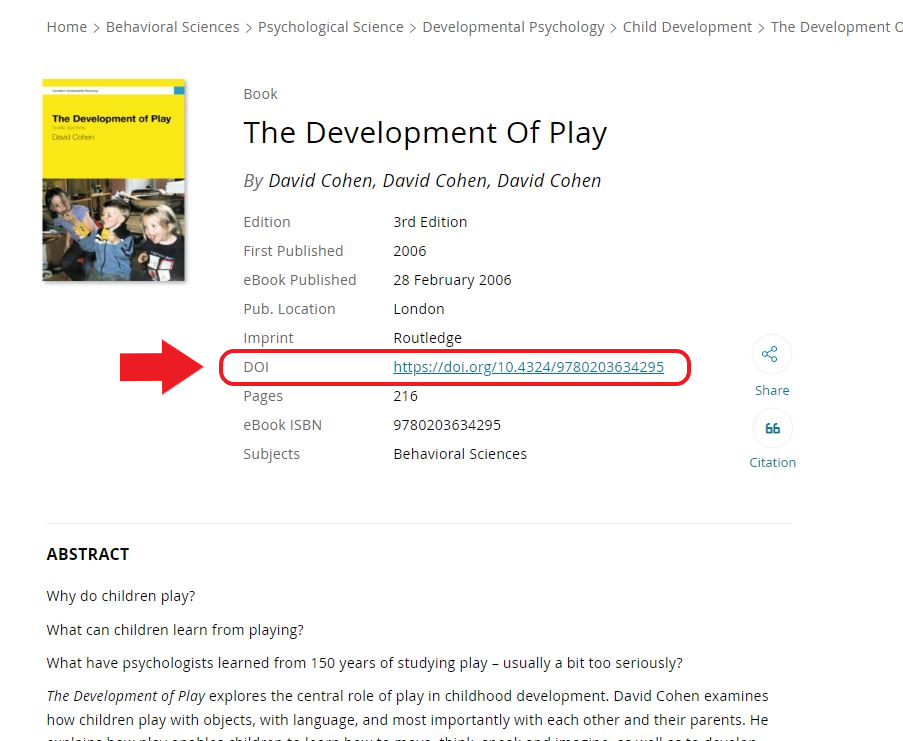Open Behavioral Sciences breadcrumb

172,27
